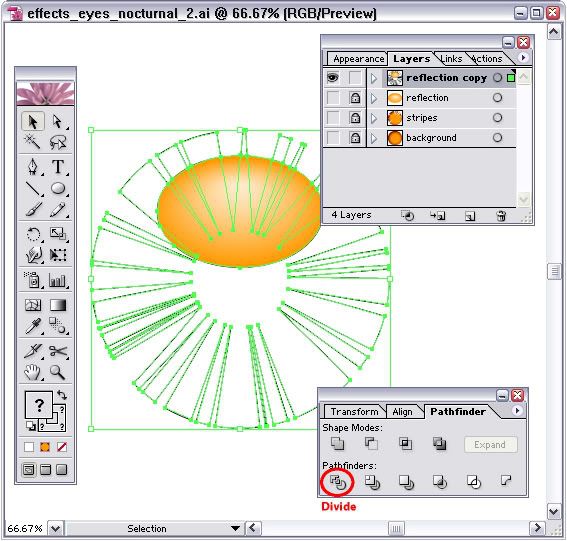Apply Subtract from shape area mode
Screen dimensions: 567x541
tap(371, 443)
